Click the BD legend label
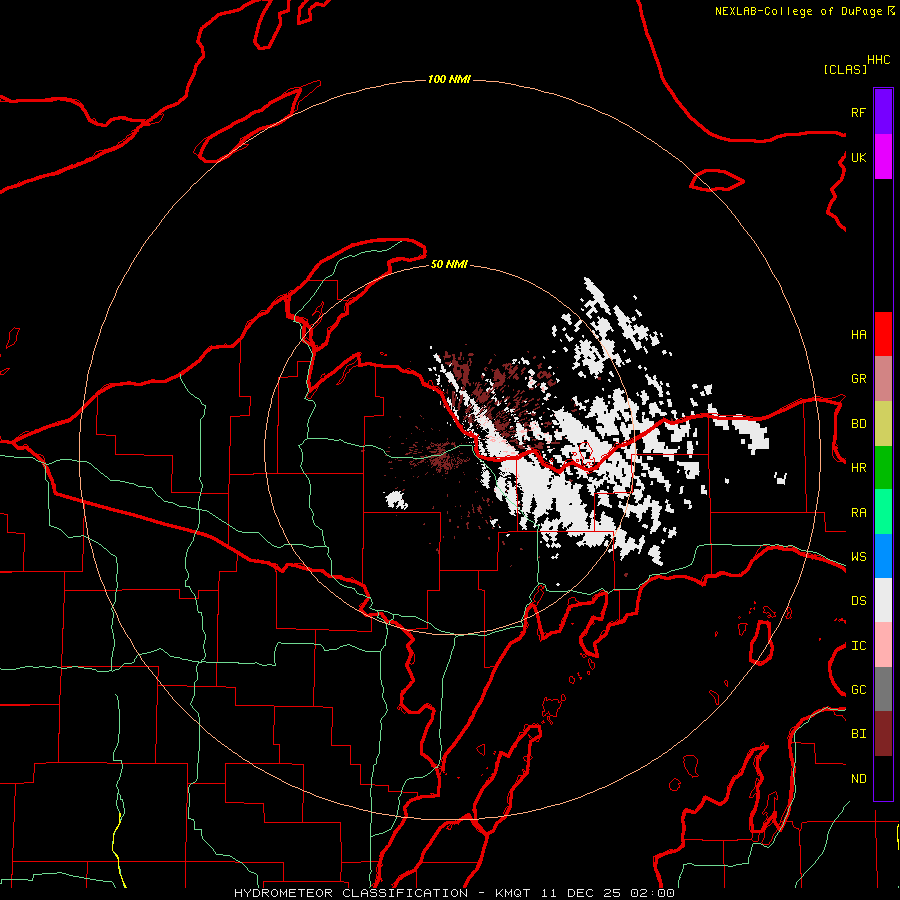This screenshot has width=900, height=900. [858, 424]
